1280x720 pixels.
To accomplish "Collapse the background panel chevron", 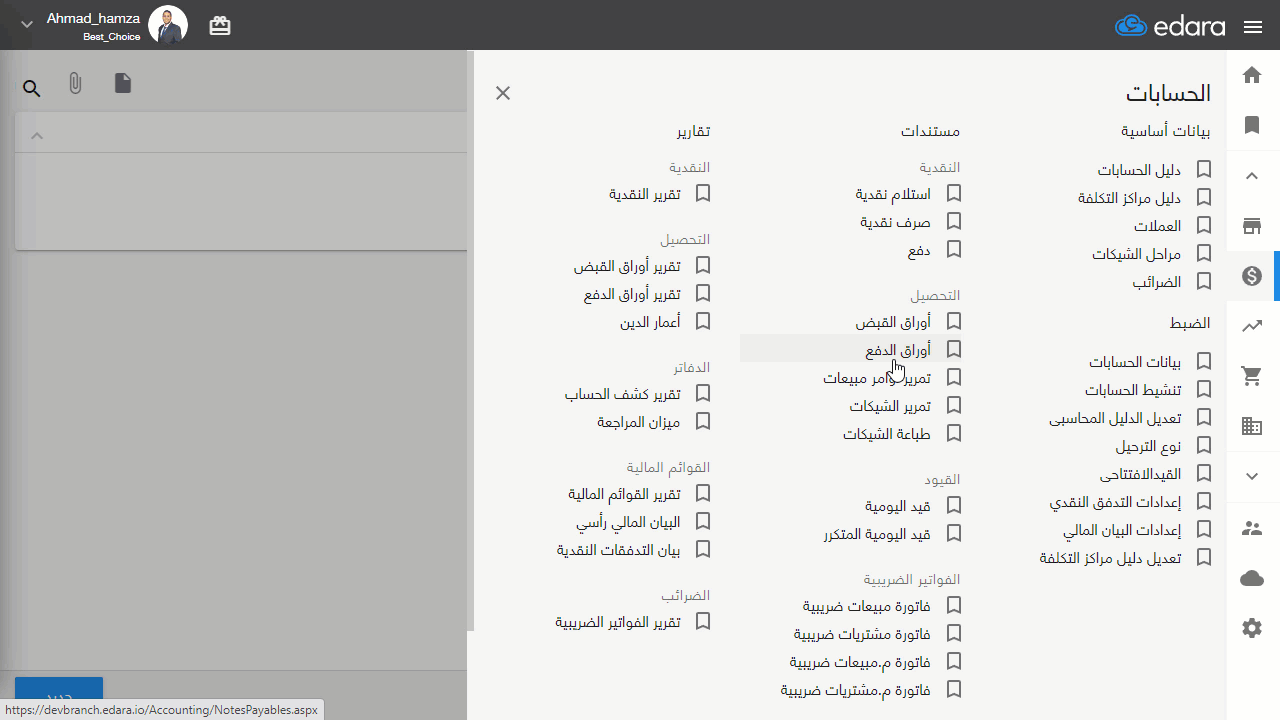I will click(37, 135).
